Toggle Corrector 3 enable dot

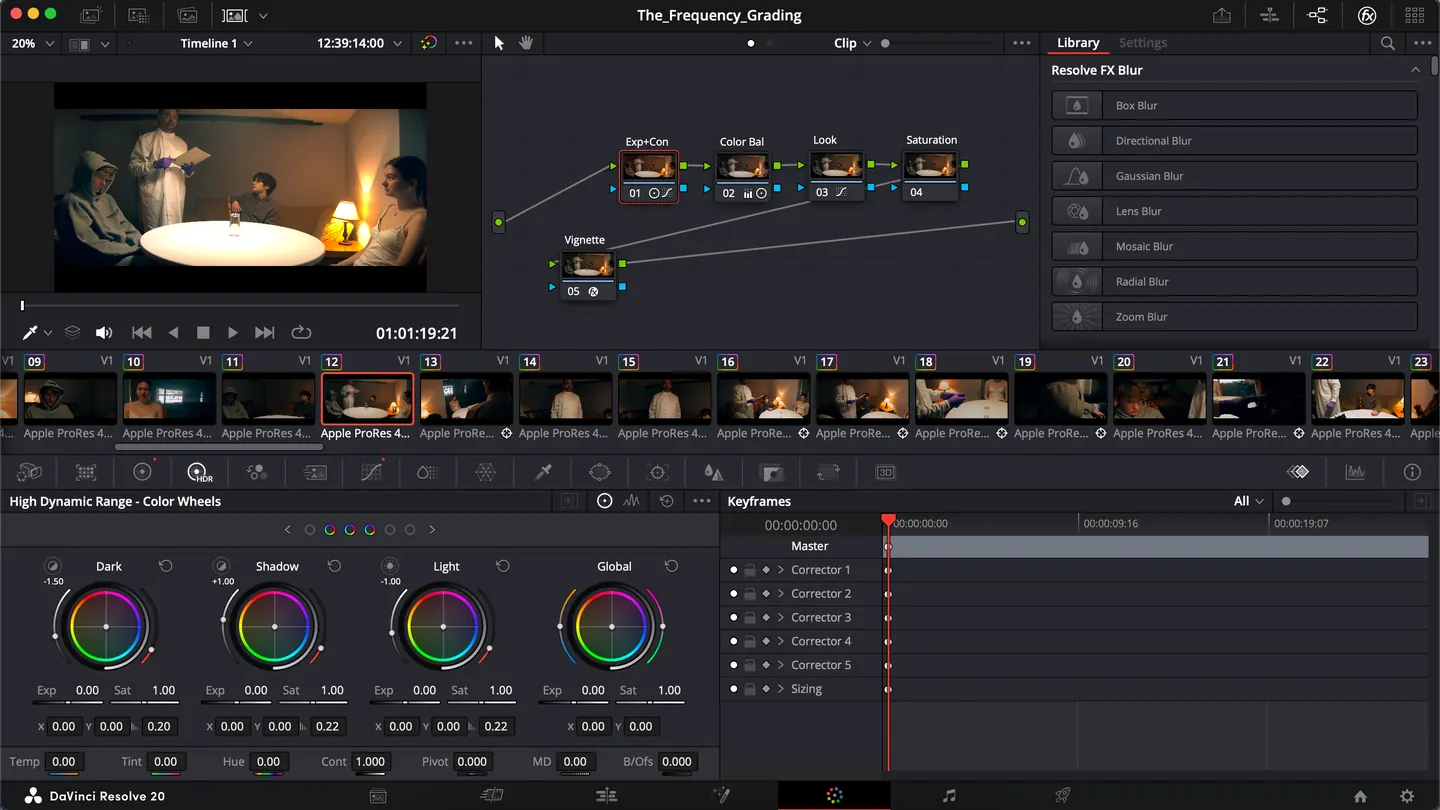click(733, 618)
